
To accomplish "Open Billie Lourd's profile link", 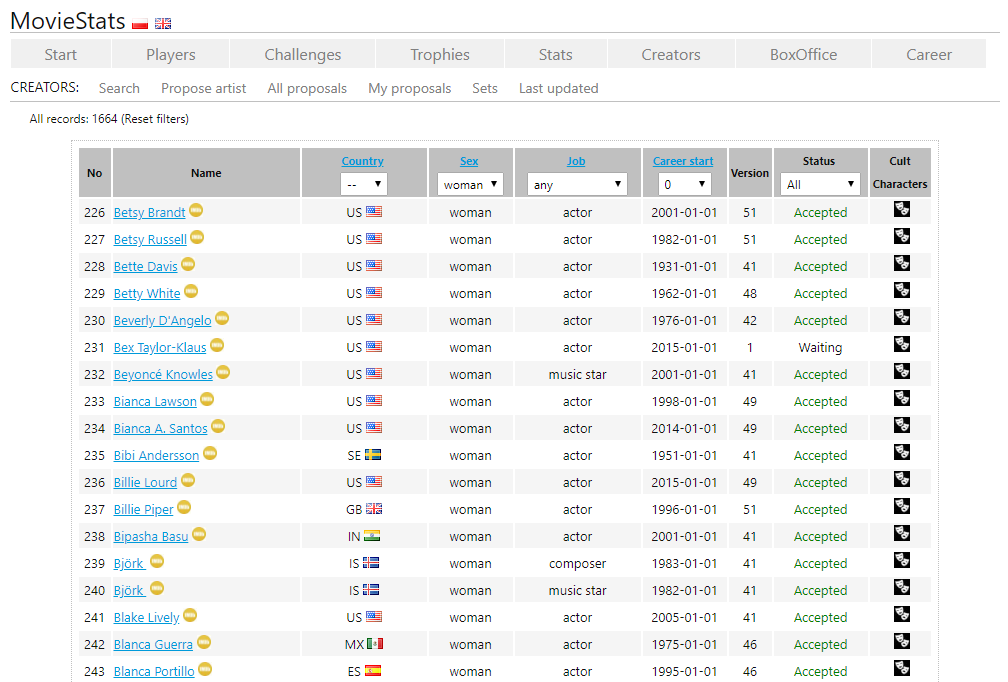I will pyautogui.click(x=145, y=482).
